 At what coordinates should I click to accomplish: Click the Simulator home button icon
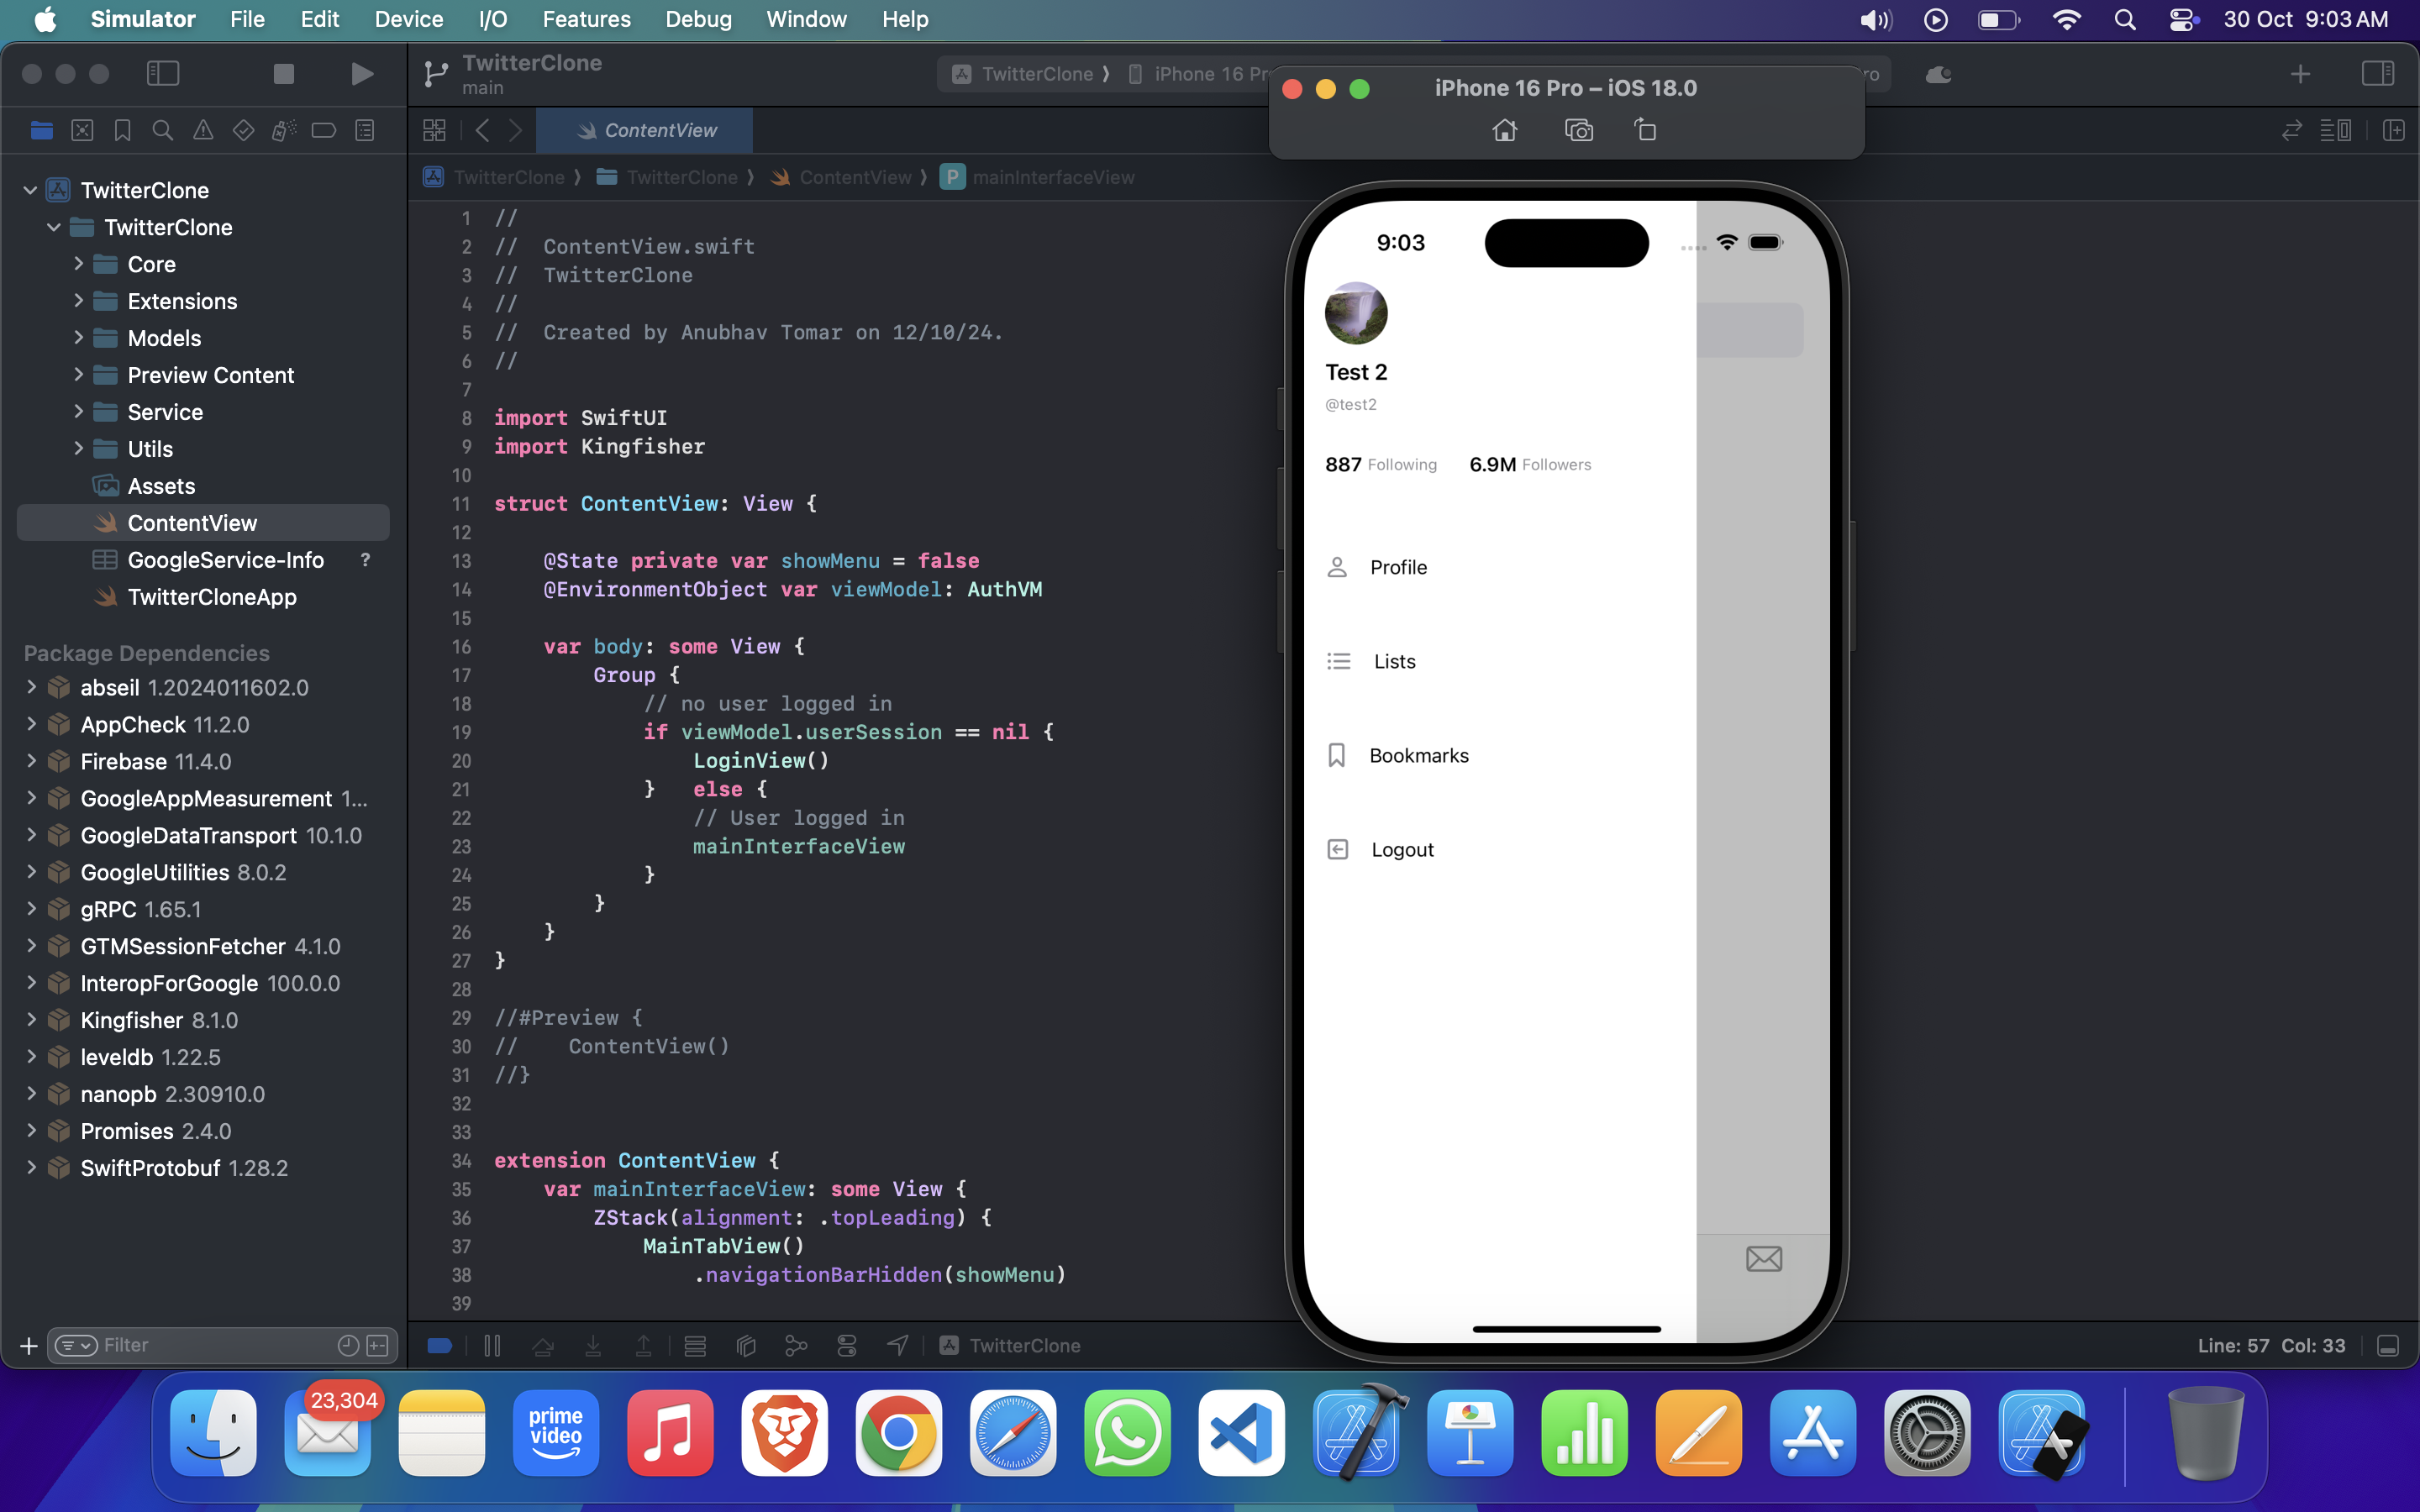pos(1505,130)
